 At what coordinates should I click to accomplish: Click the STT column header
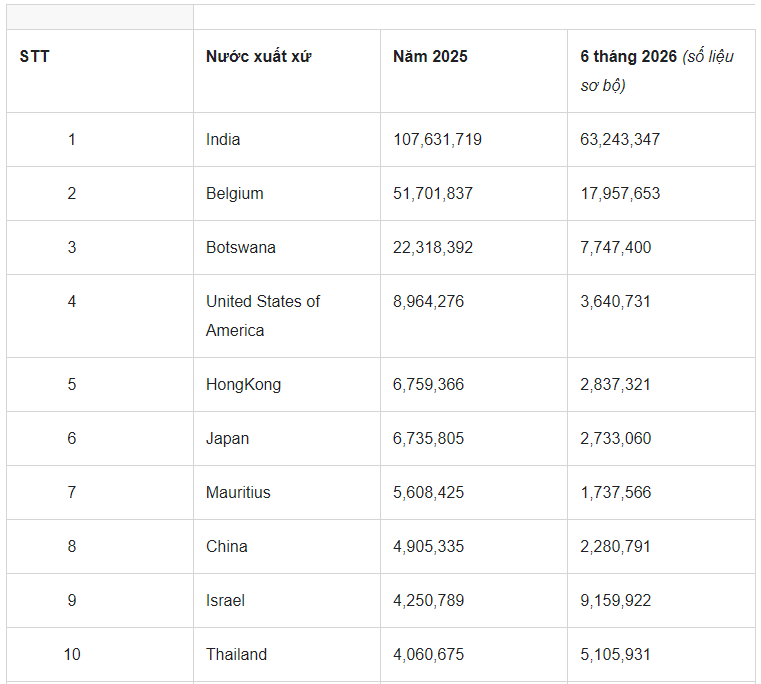[34, 56]
